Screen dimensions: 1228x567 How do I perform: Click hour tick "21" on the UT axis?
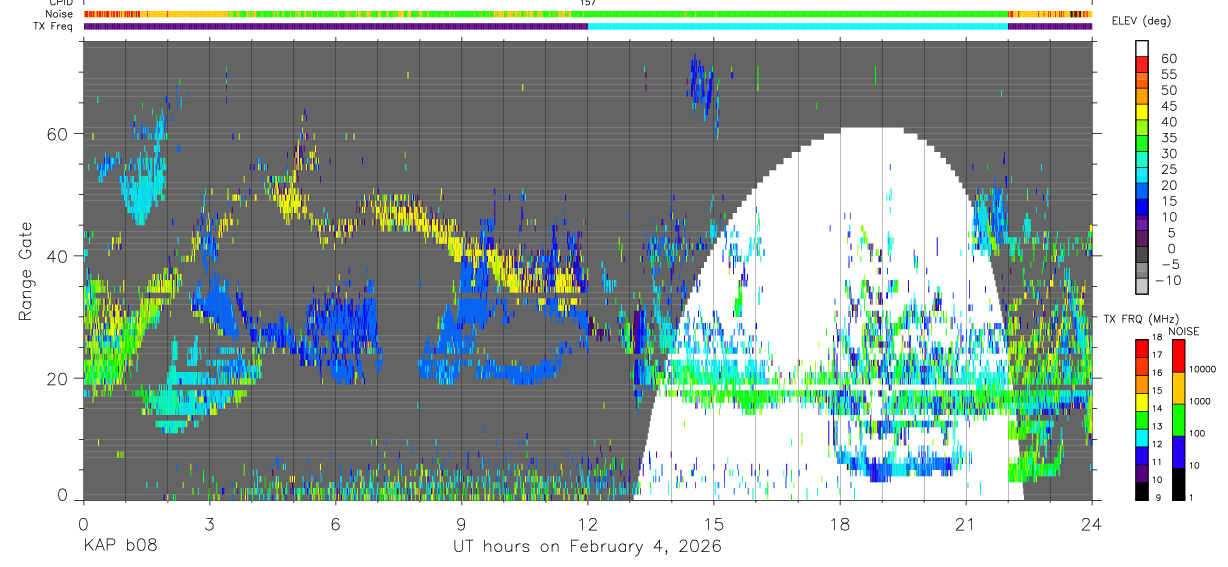click(x=966, y=524)
